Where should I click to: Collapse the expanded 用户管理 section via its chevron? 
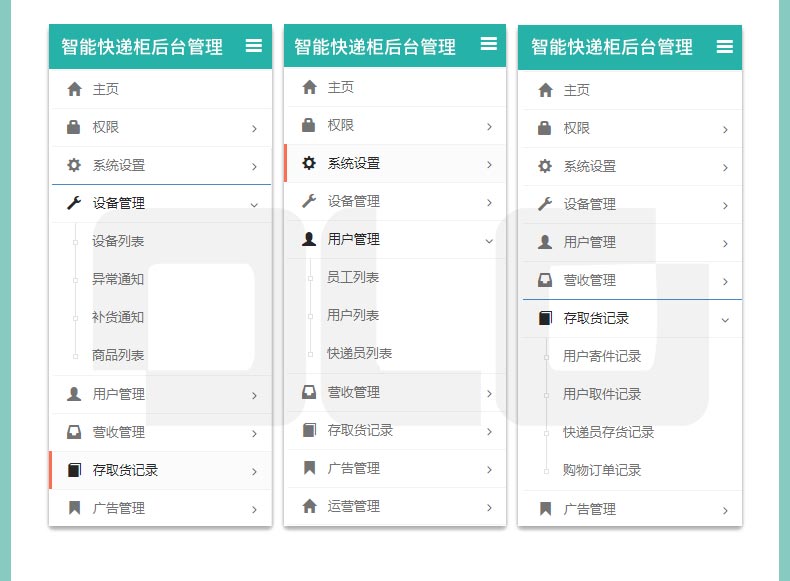[489, 241]
